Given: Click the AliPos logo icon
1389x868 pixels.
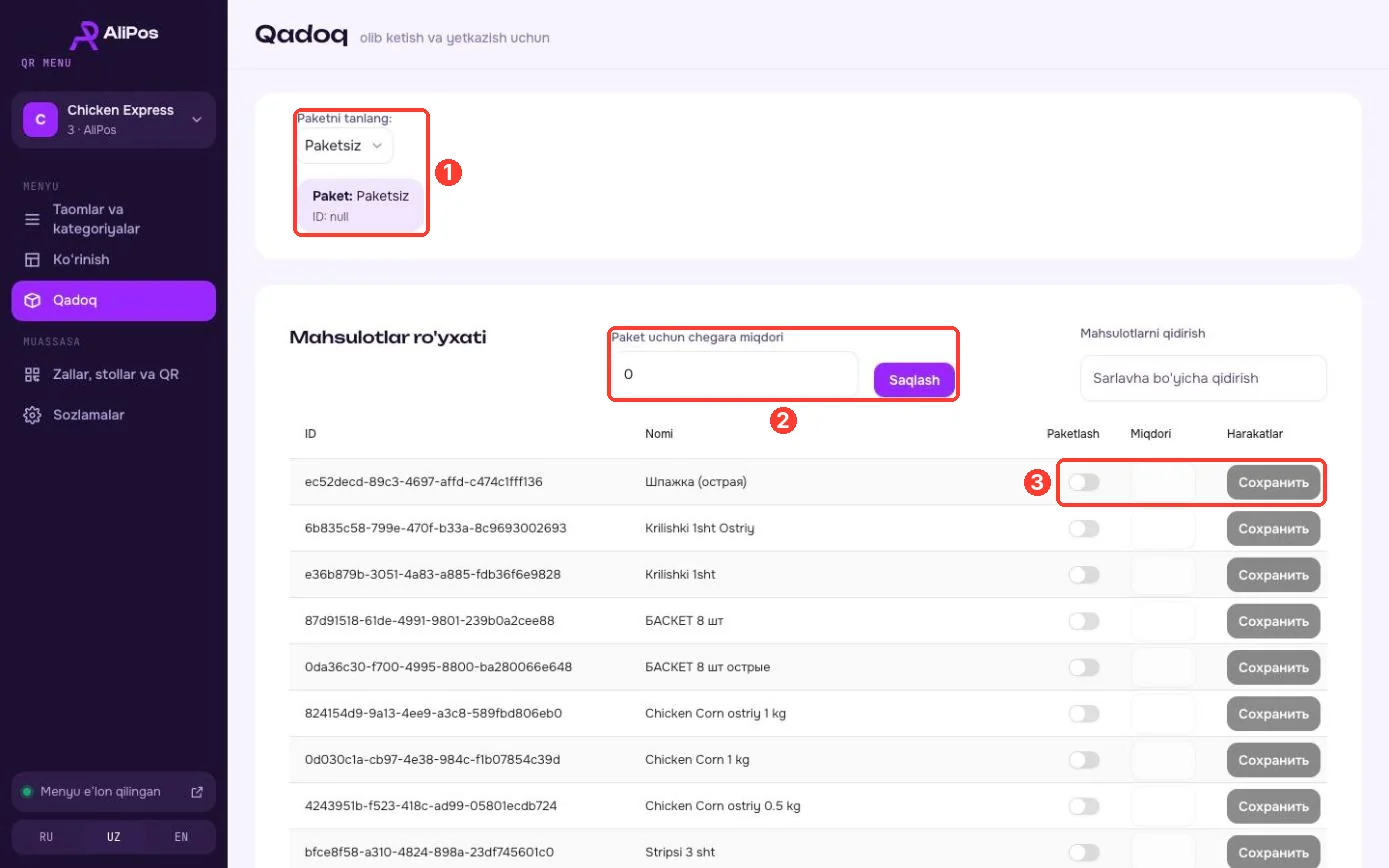Looking at the screenshot, I should coord(84,34).
